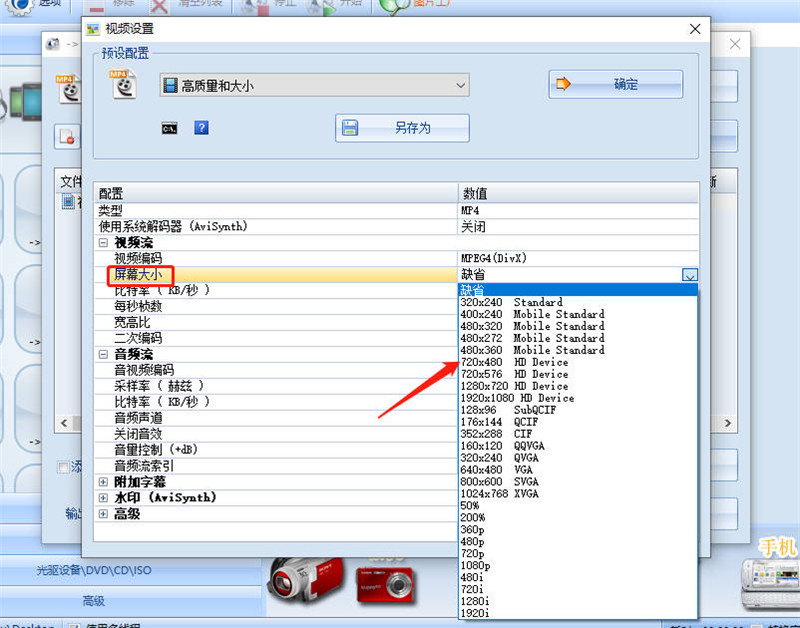Open the 高质量和大小 preset dropdown
This screenshot has height=628, width=800.
tap(314, 86)
